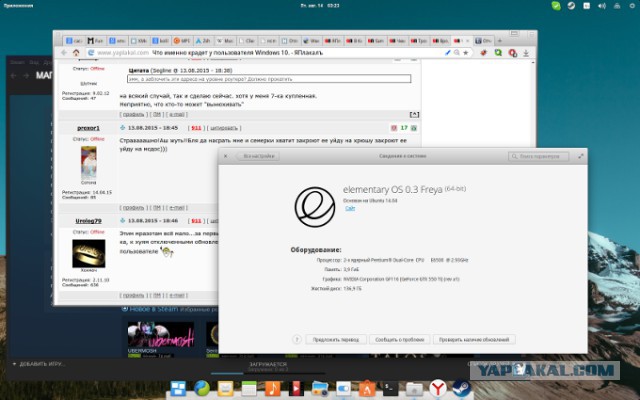
Task: Click the Steam icon in the dock
Action: pos(461,388)
